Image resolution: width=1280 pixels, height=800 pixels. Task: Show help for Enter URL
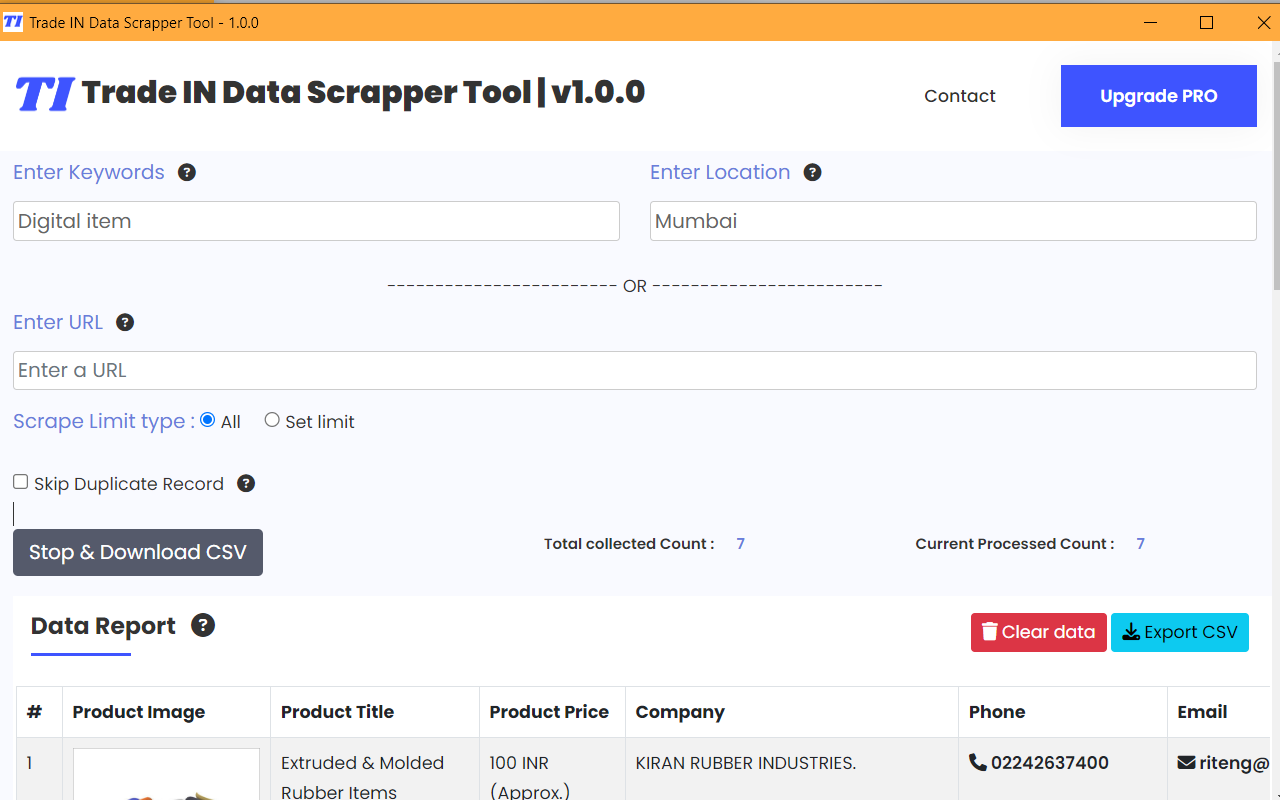[125, 322]
